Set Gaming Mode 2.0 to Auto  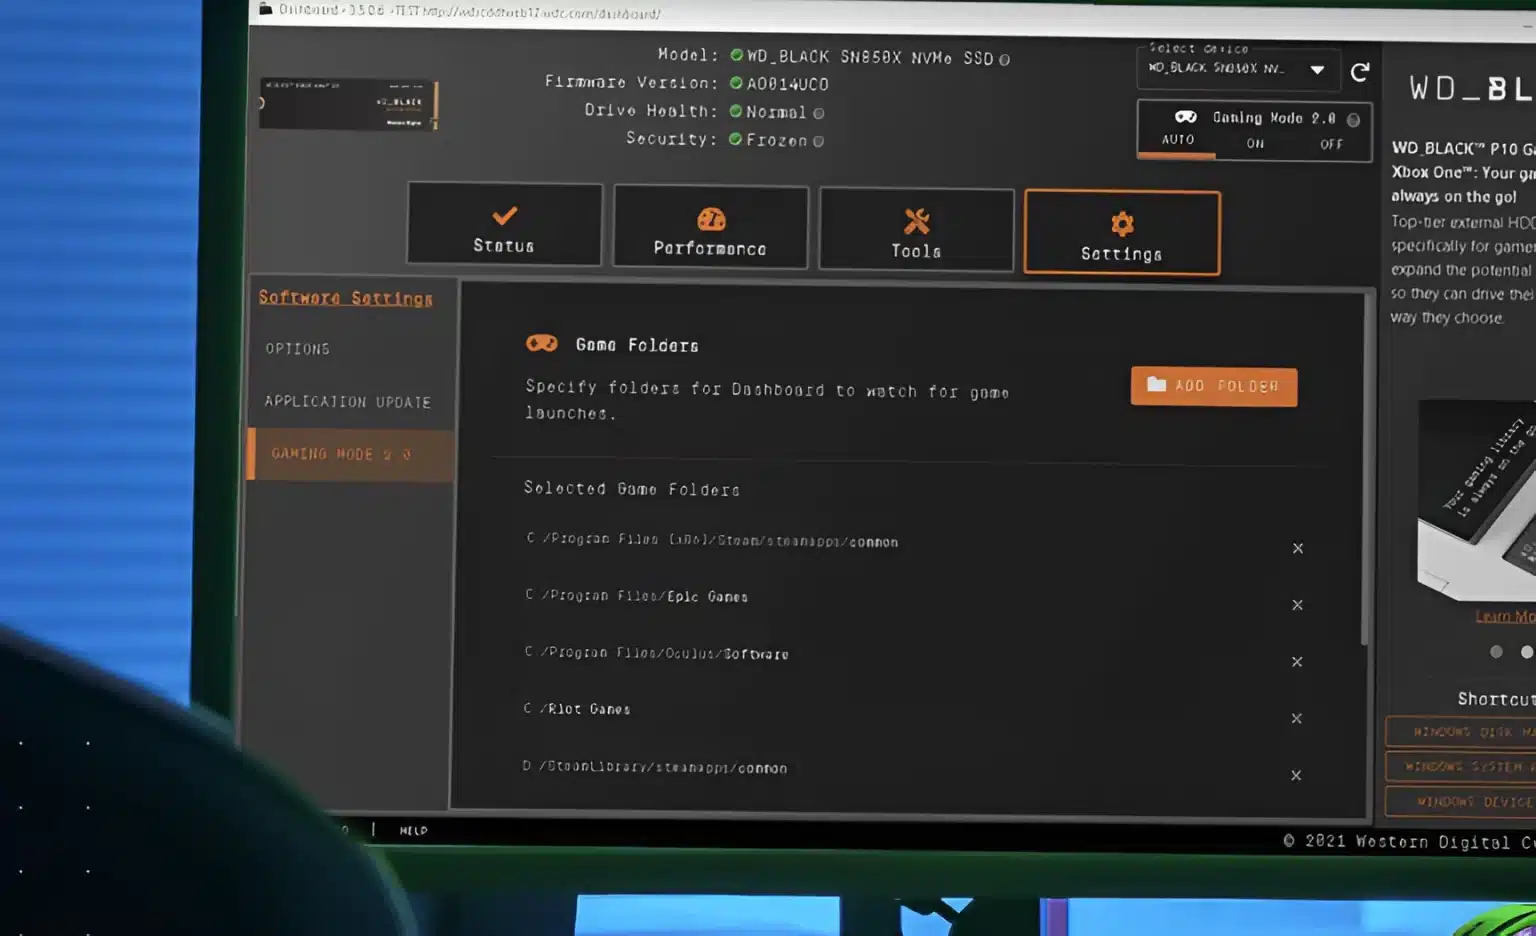point(1178,140)
